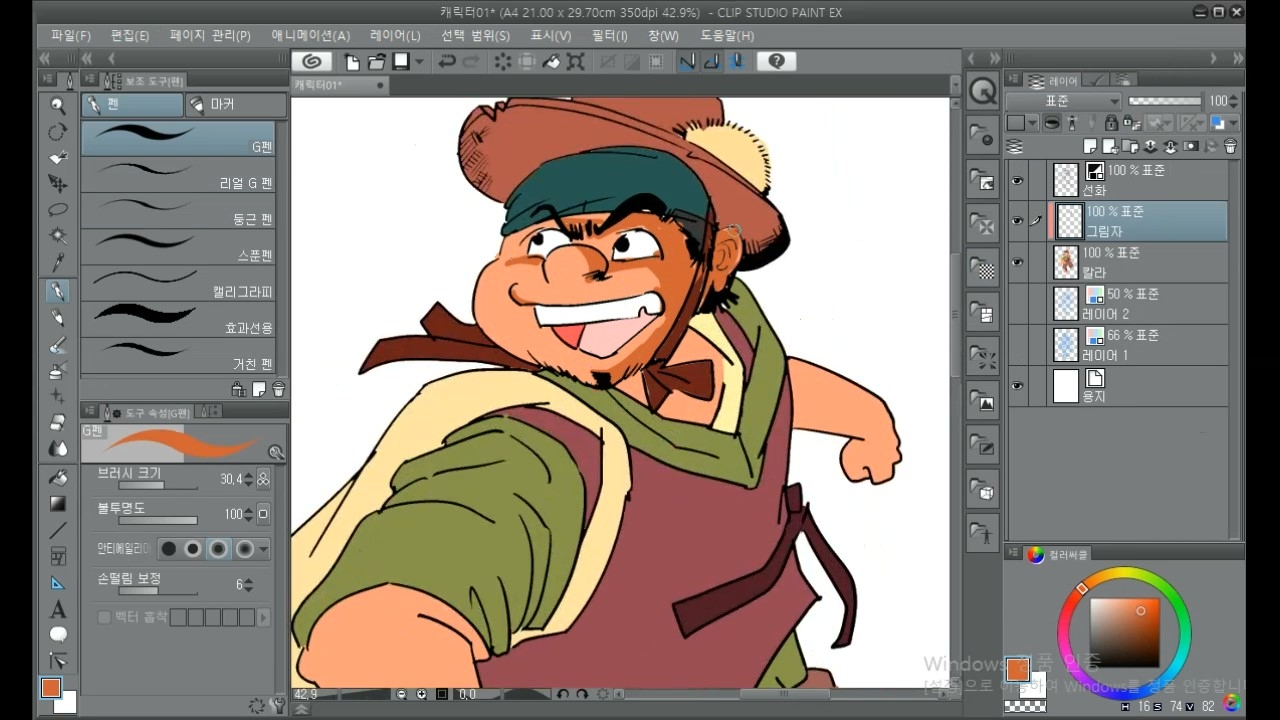Choose the 둥근 펜 brush

(x=178, y=210)
